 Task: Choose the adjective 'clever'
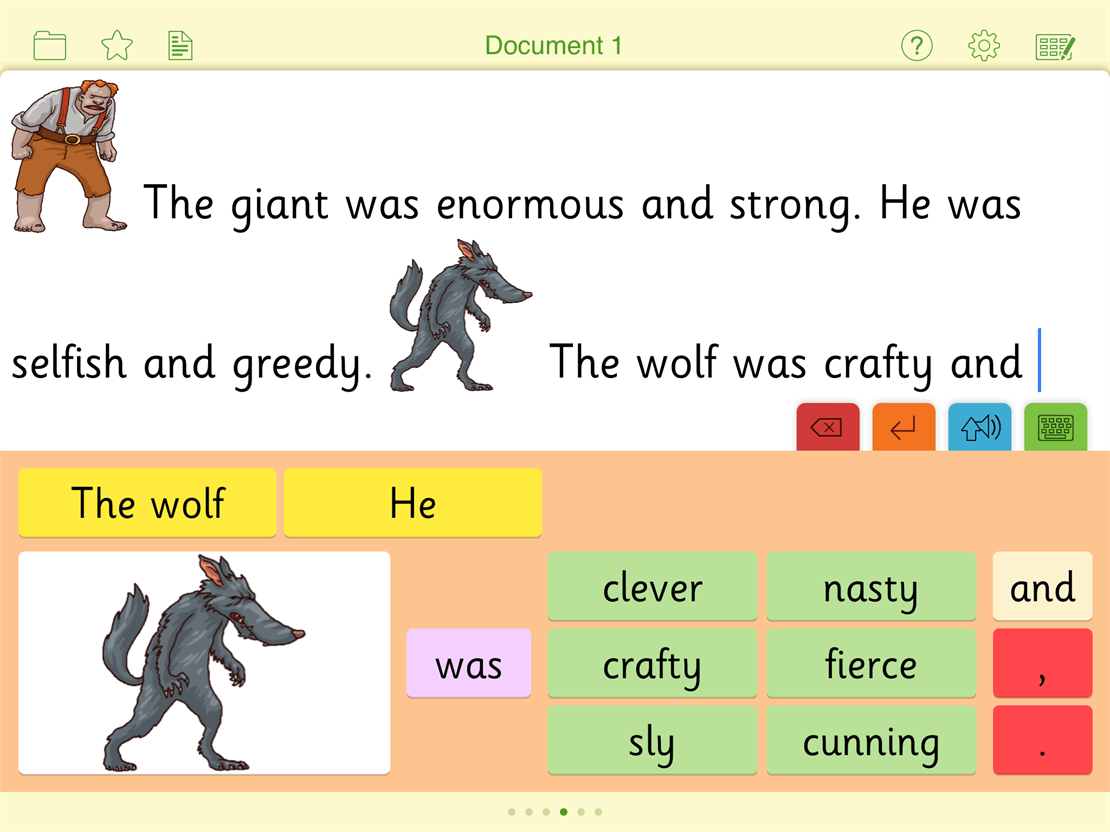point(652,586)
